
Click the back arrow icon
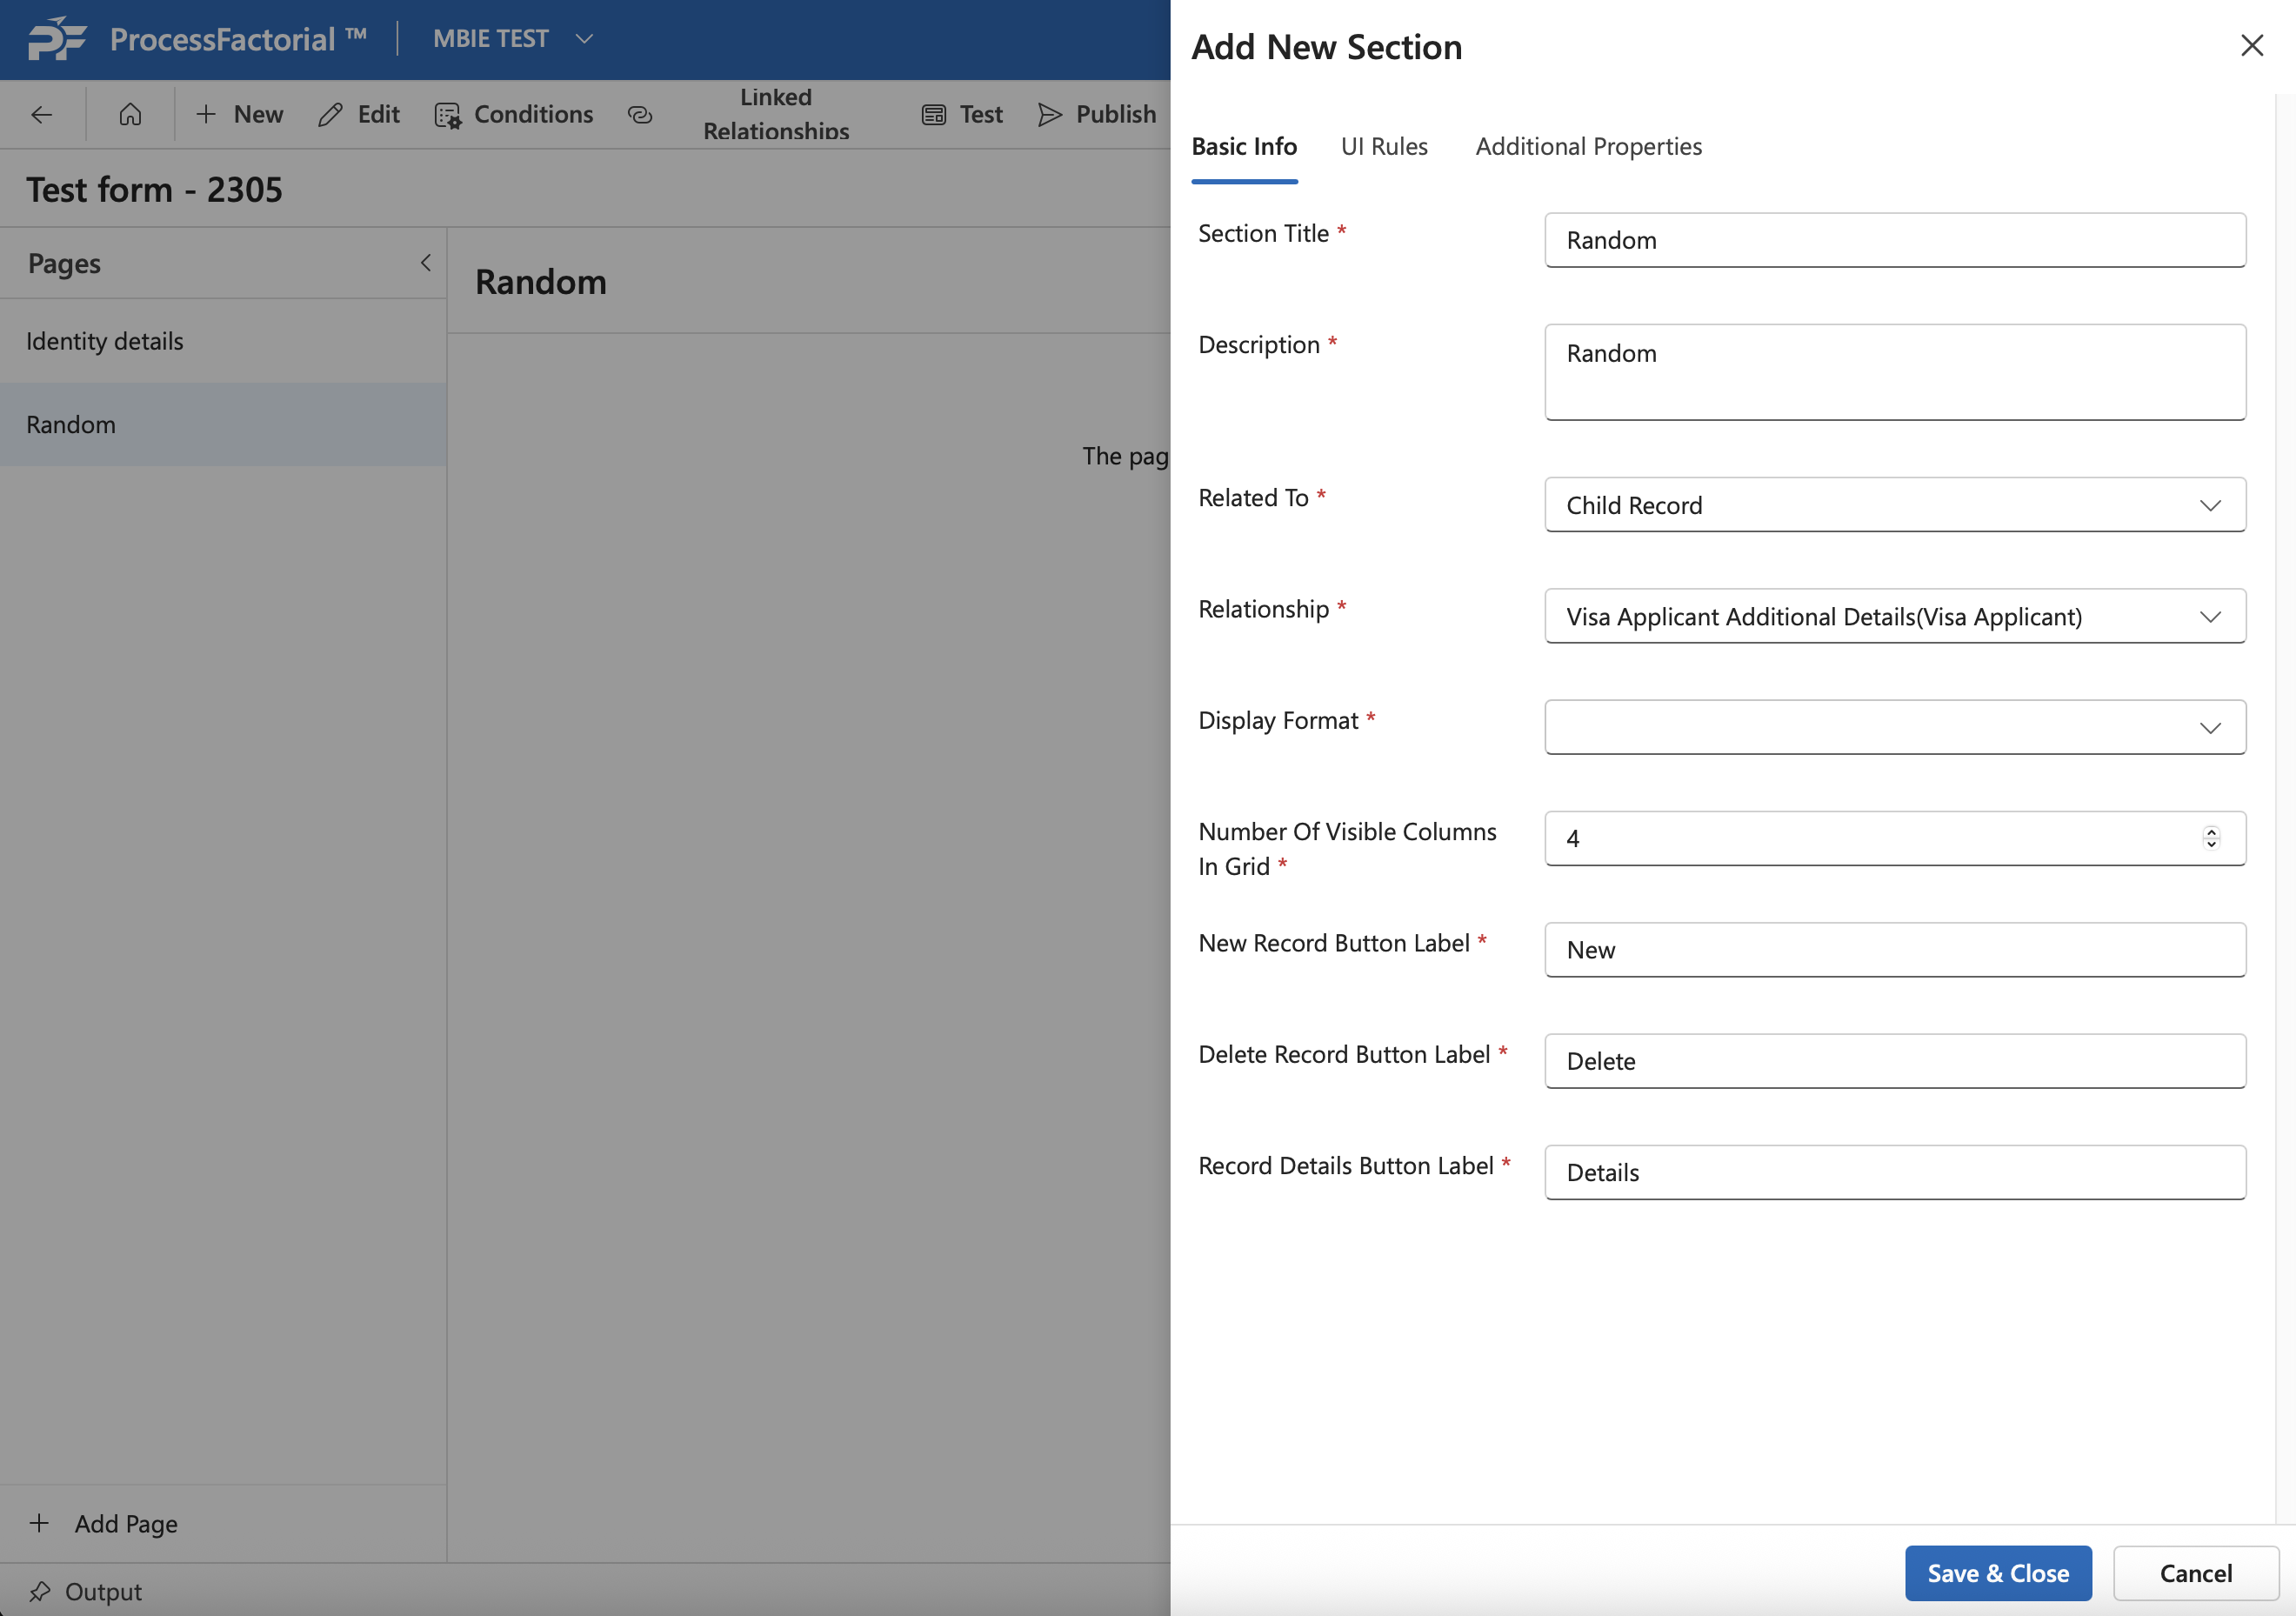pos(41,115)
